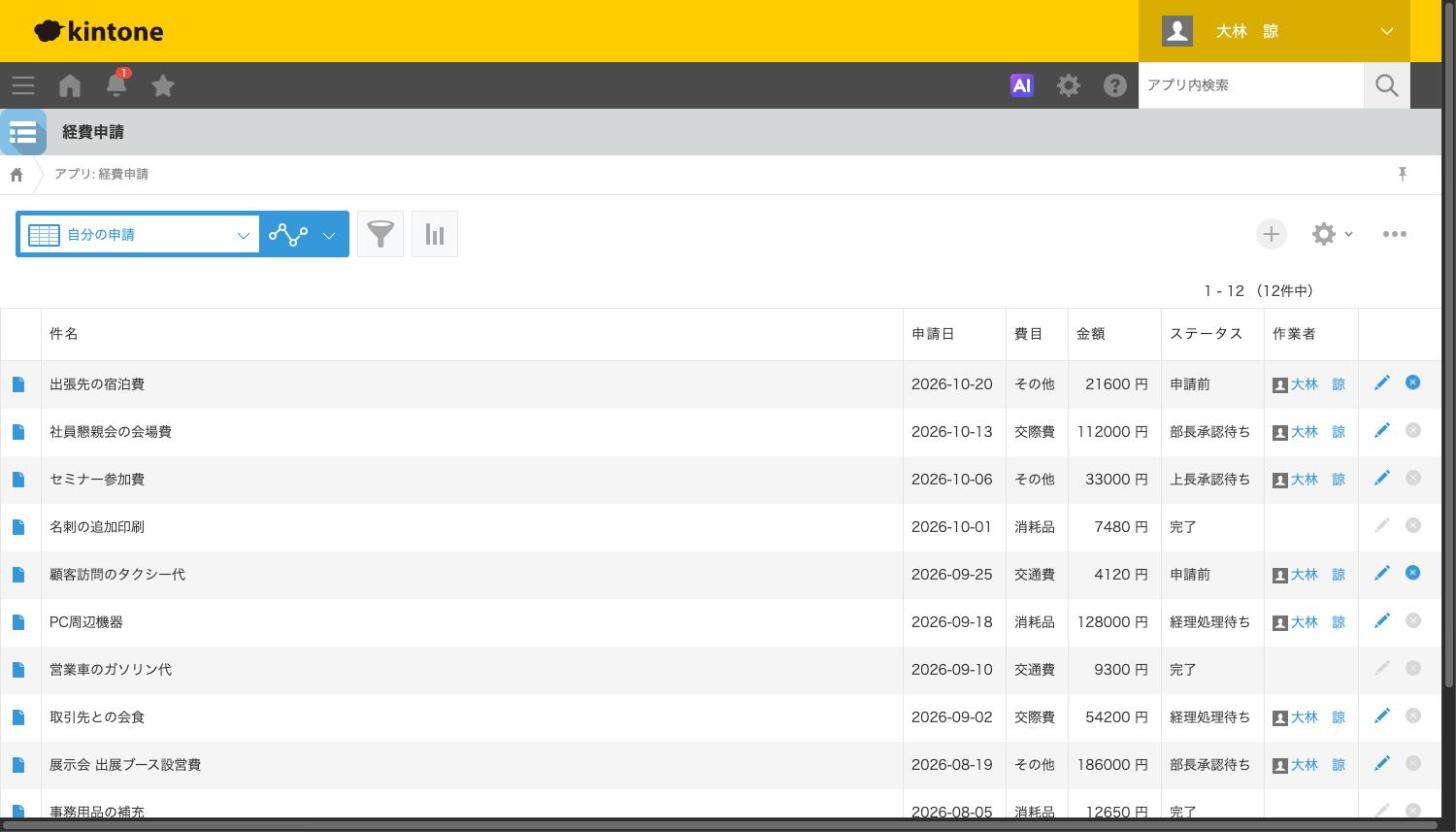Delete the 出張先の宿泊費 record
The image size is (1456, 832).
pyautogui.click(x=1413, y=383)
